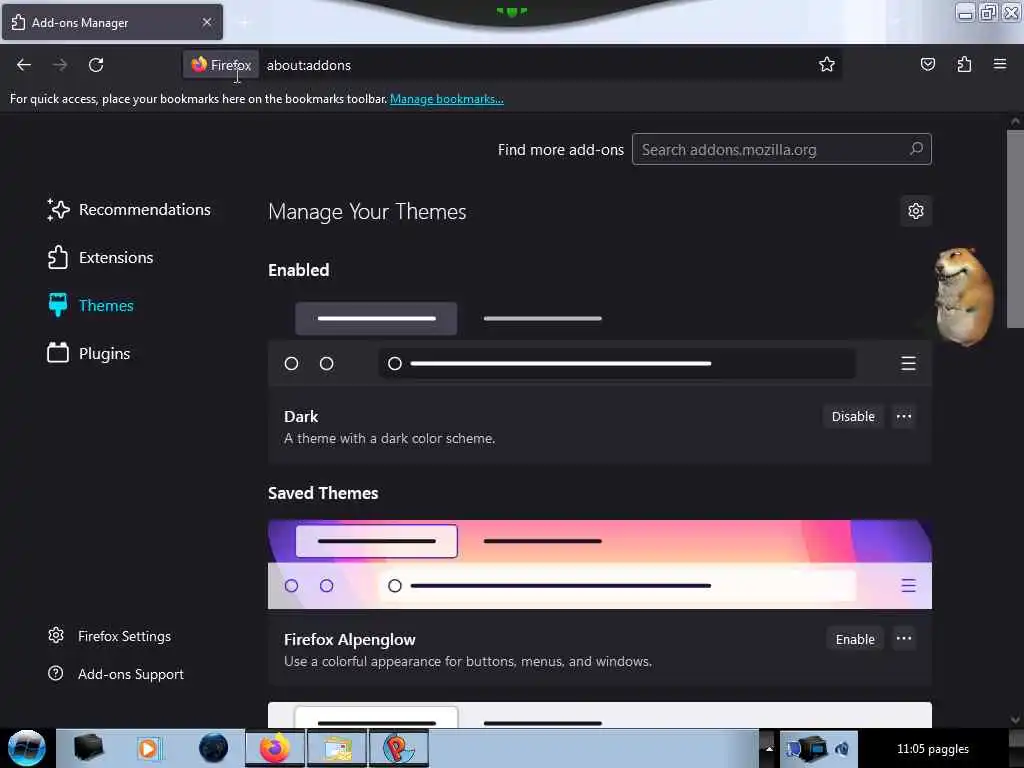Open the red P application taskbar icon
Screen dimensions: 1024x768
(x=398, y=748)
